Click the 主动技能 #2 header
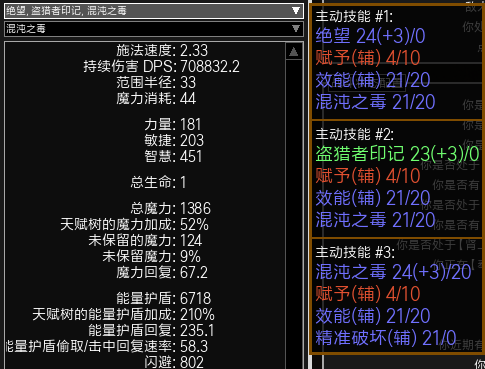 click(355, 134)
